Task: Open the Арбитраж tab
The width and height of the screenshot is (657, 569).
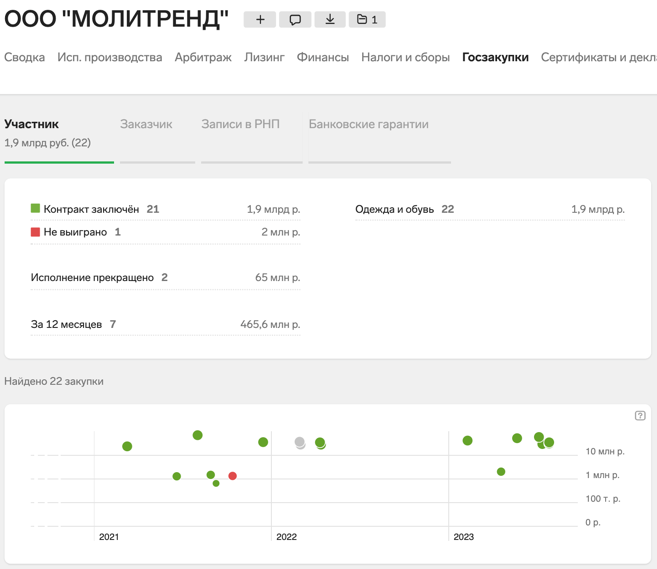Action: point(203,57)
